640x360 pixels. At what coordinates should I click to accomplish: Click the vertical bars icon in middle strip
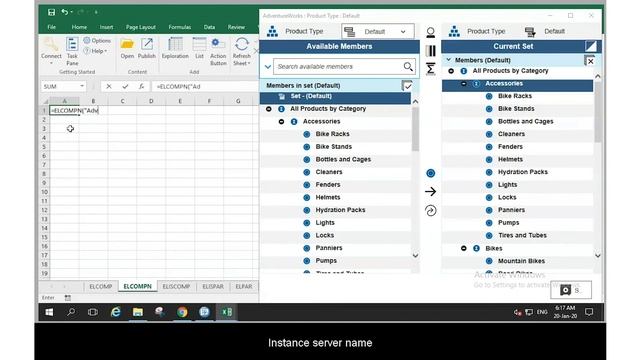coord(430,51)
